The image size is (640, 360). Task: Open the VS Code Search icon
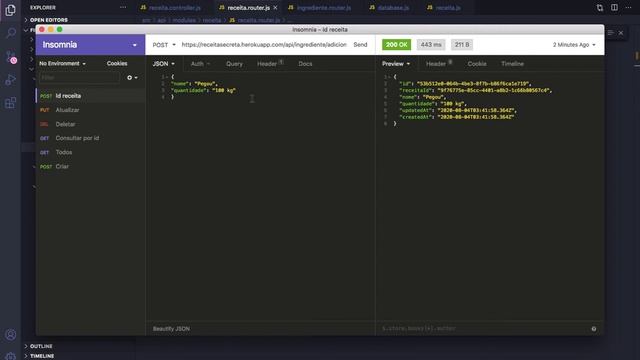tap(11, 33)
